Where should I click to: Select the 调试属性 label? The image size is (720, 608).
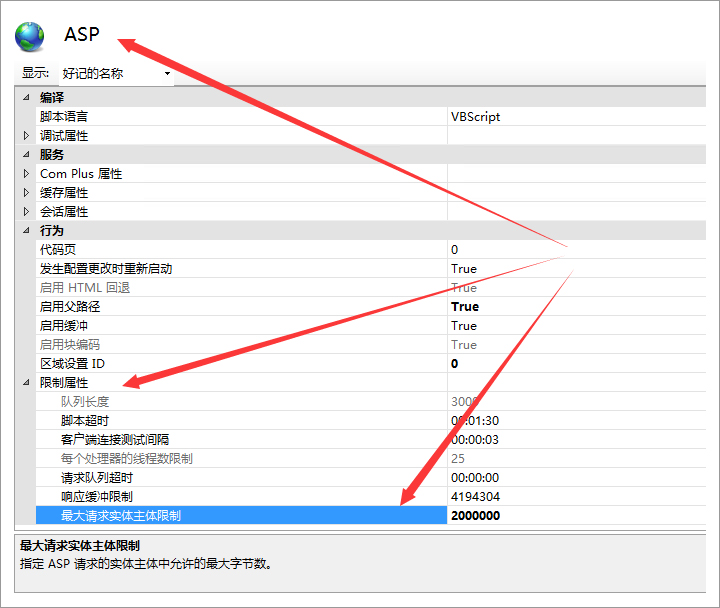[64, 135]
